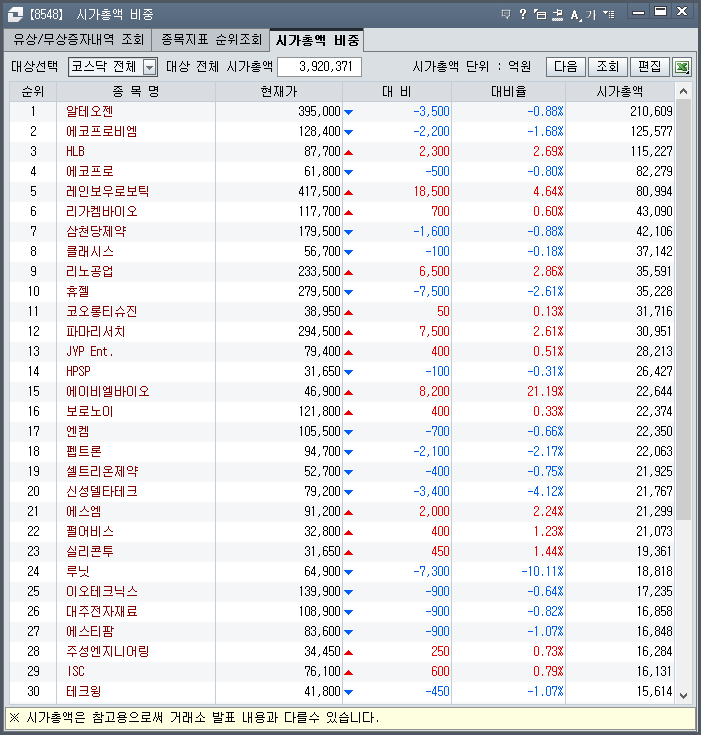Click the detach window icon in title bar
Image resolution: width=701 pixels, height=735 pixels.
coord(540,15)
